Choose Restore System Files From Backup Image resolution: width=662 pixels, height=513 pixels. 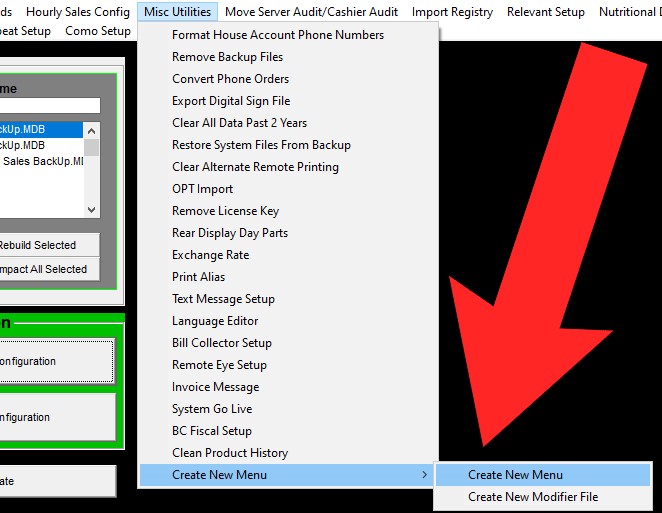click(x=261, y=145)
